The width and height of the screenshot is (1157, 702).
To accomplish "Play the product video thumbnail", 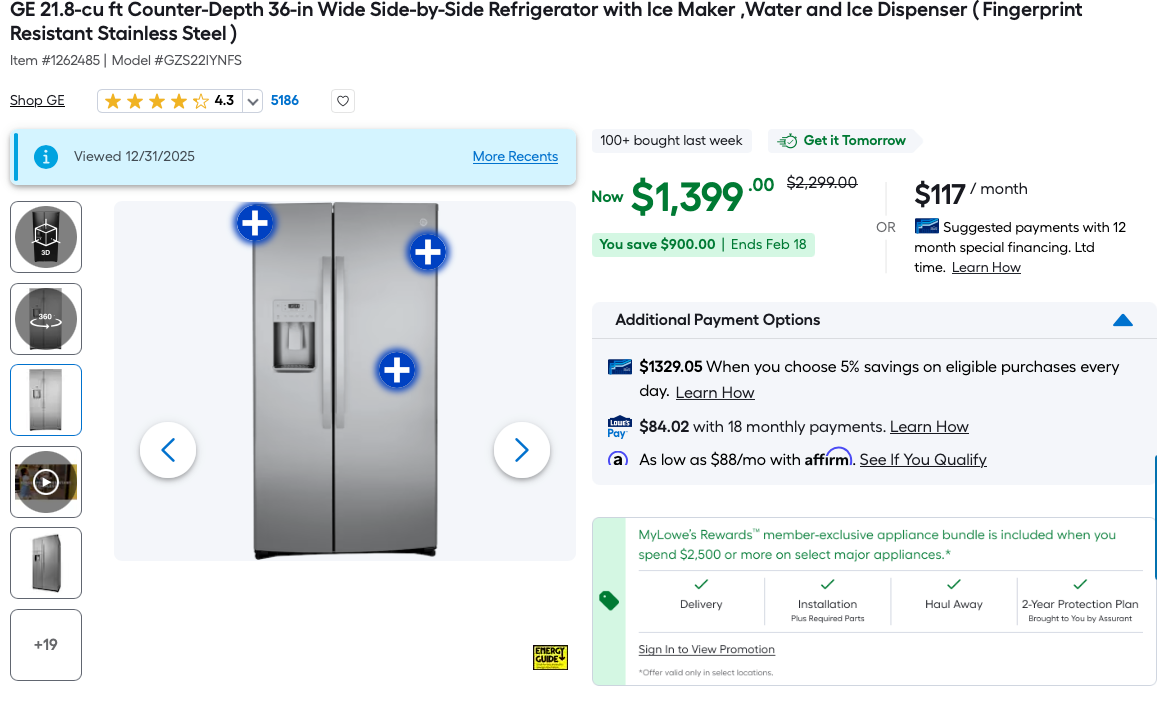I will coord(45,481).
